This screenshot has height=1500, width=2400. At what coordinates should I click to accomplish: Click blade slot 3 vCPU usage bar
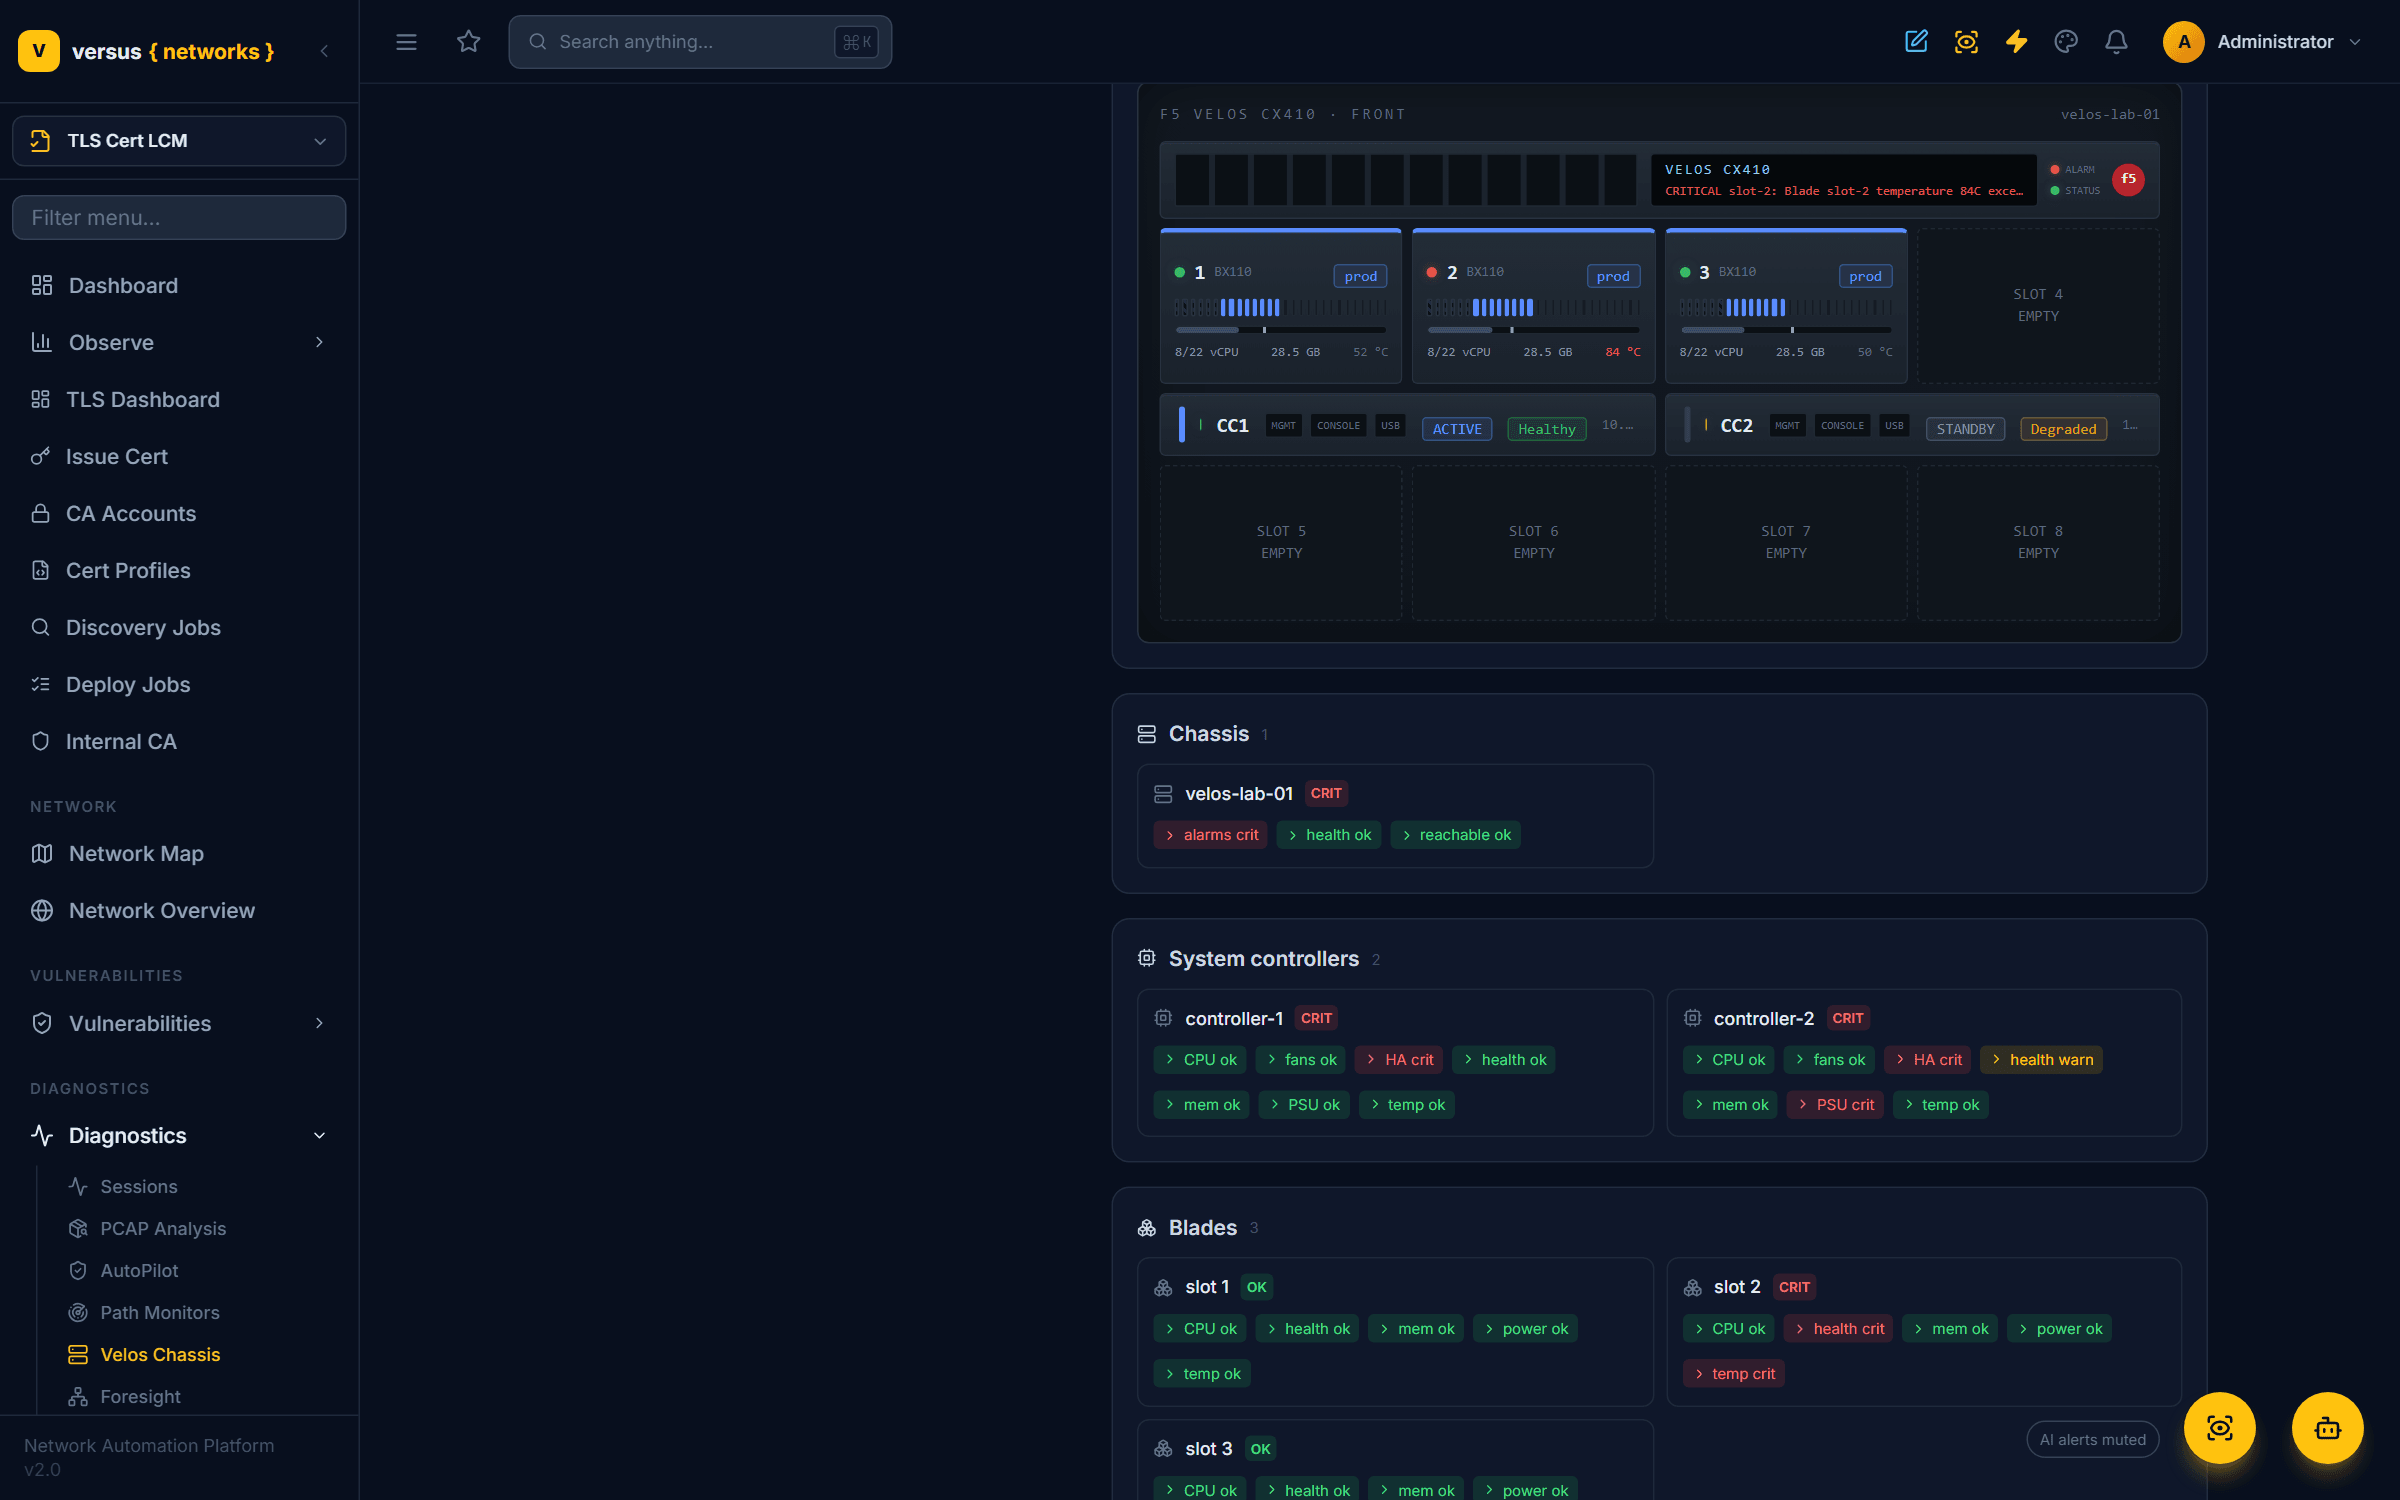1786,308
